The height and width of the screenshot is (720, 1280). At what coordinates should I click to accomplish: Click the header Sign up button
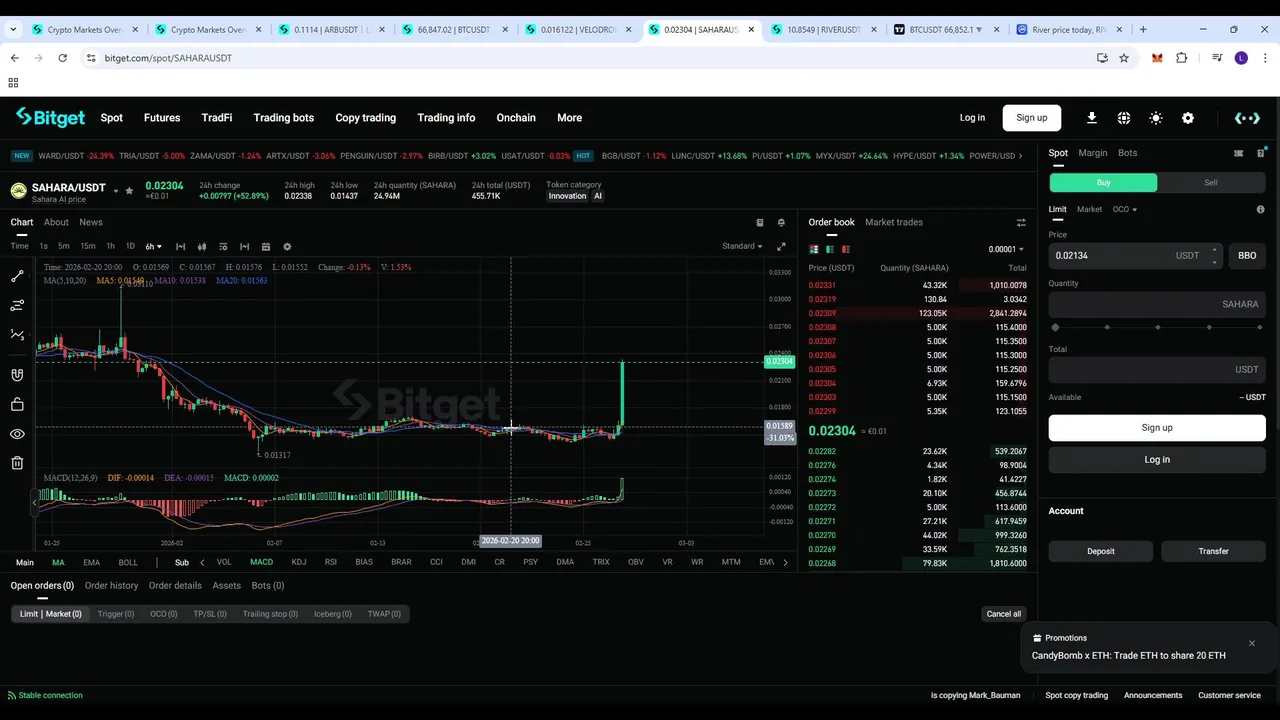tap(1032, 118)
